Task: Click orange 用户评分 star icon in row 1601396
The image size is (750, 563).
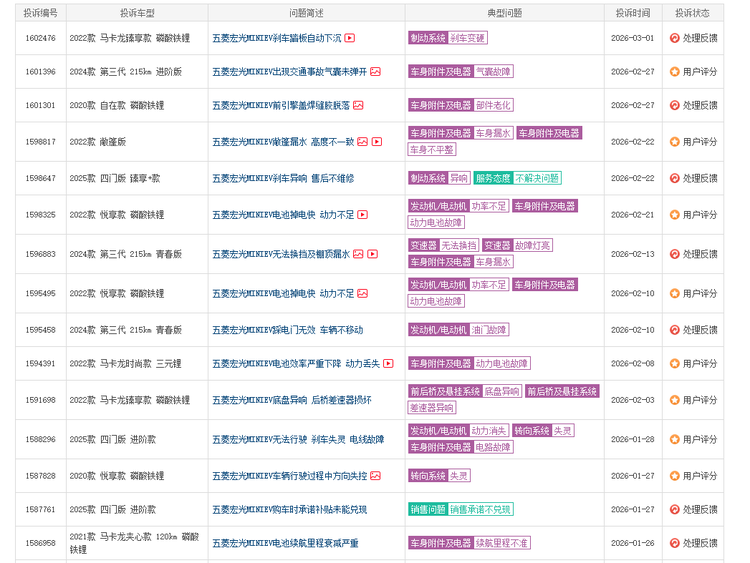Action: pos(674,72)
